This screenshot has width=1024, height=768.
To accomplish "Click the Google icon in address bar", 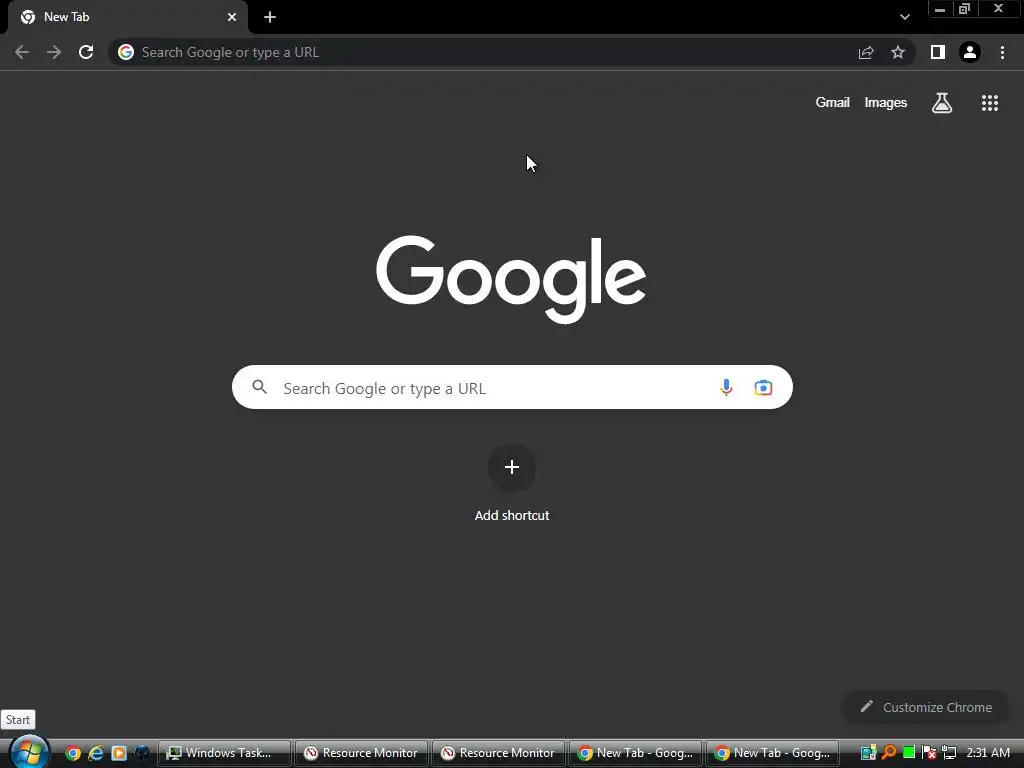I will [x=126, y=52].
